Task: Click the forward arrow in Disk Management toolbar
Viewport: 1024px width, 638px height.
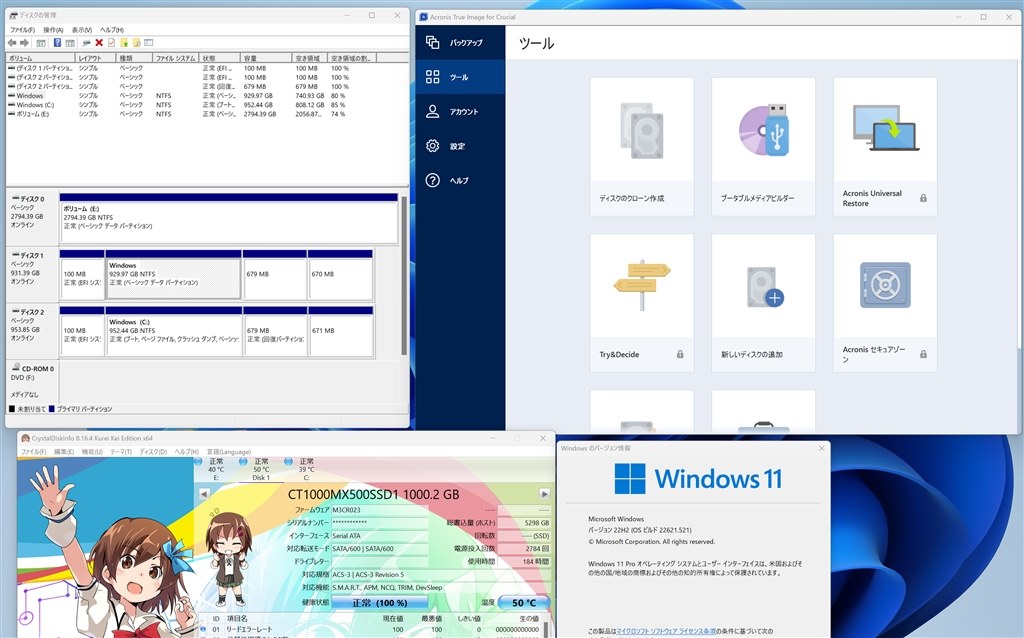Action: [x=24, y=43]
